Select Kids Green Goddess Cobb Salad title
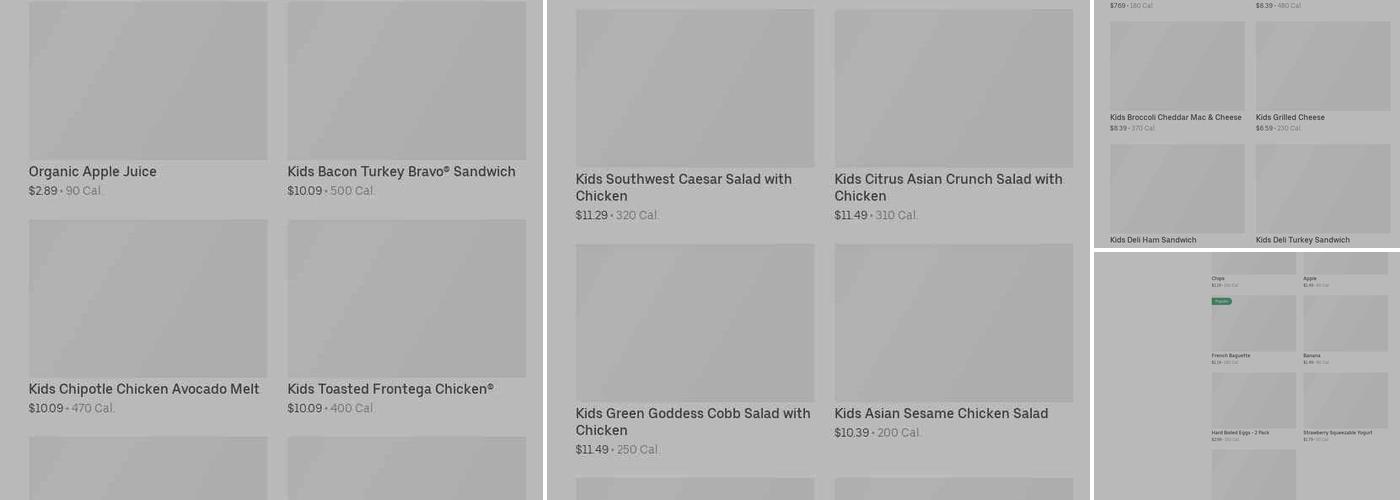 point(692,421)
